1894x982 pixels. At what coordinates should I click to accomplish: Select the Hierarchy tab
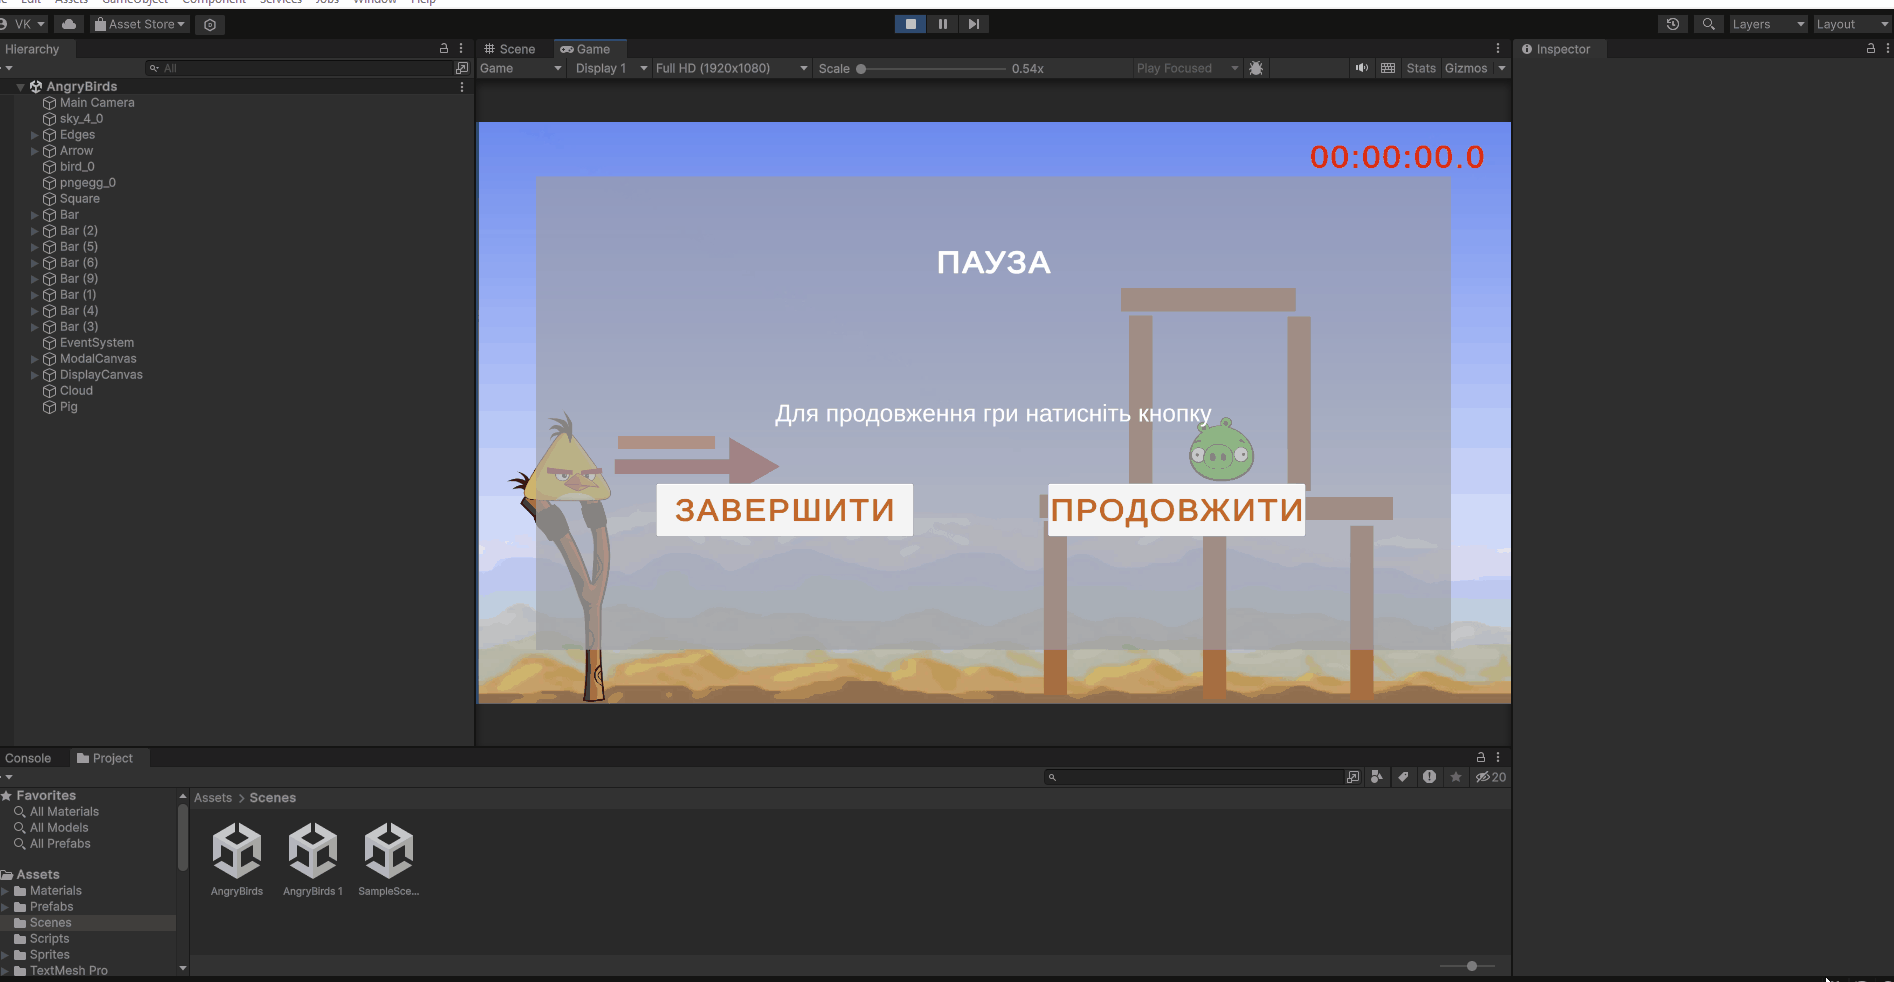coord(32,49)
